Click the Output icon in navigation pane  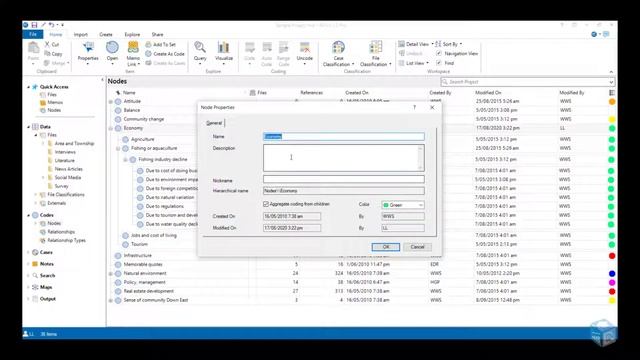click(x=35, y=299)
